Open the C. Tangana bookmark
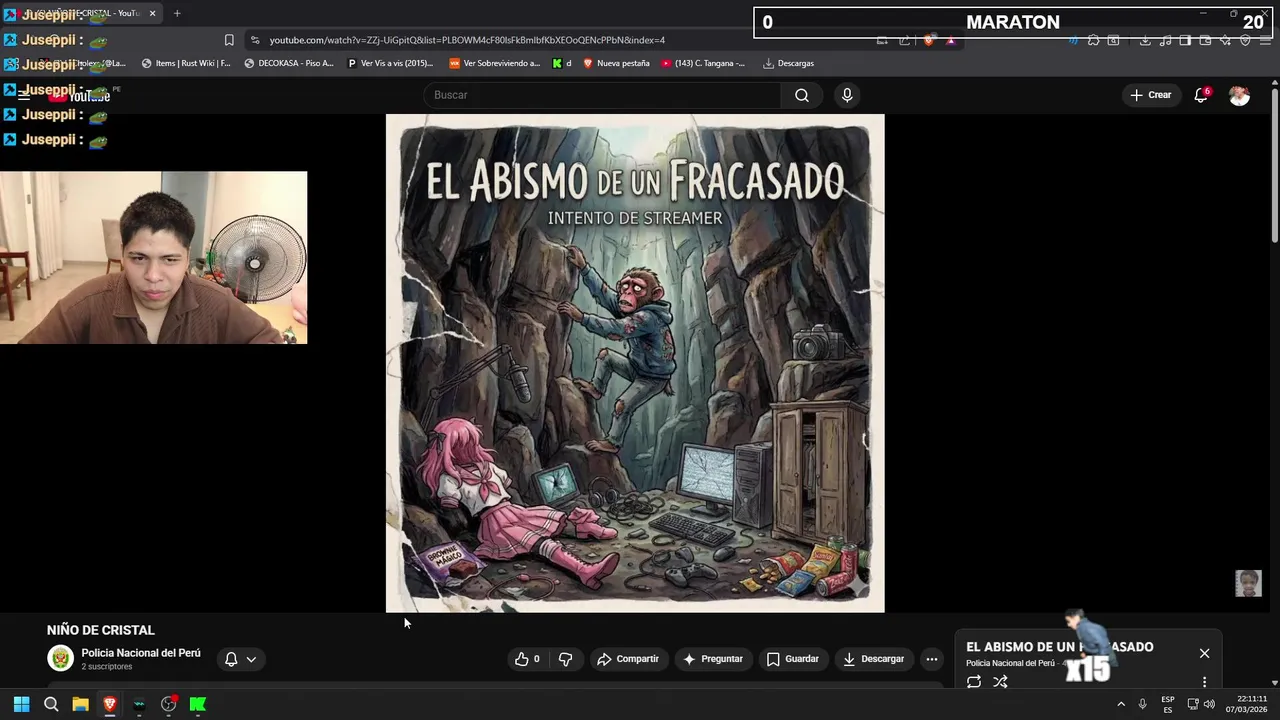 tap(703, 63)
